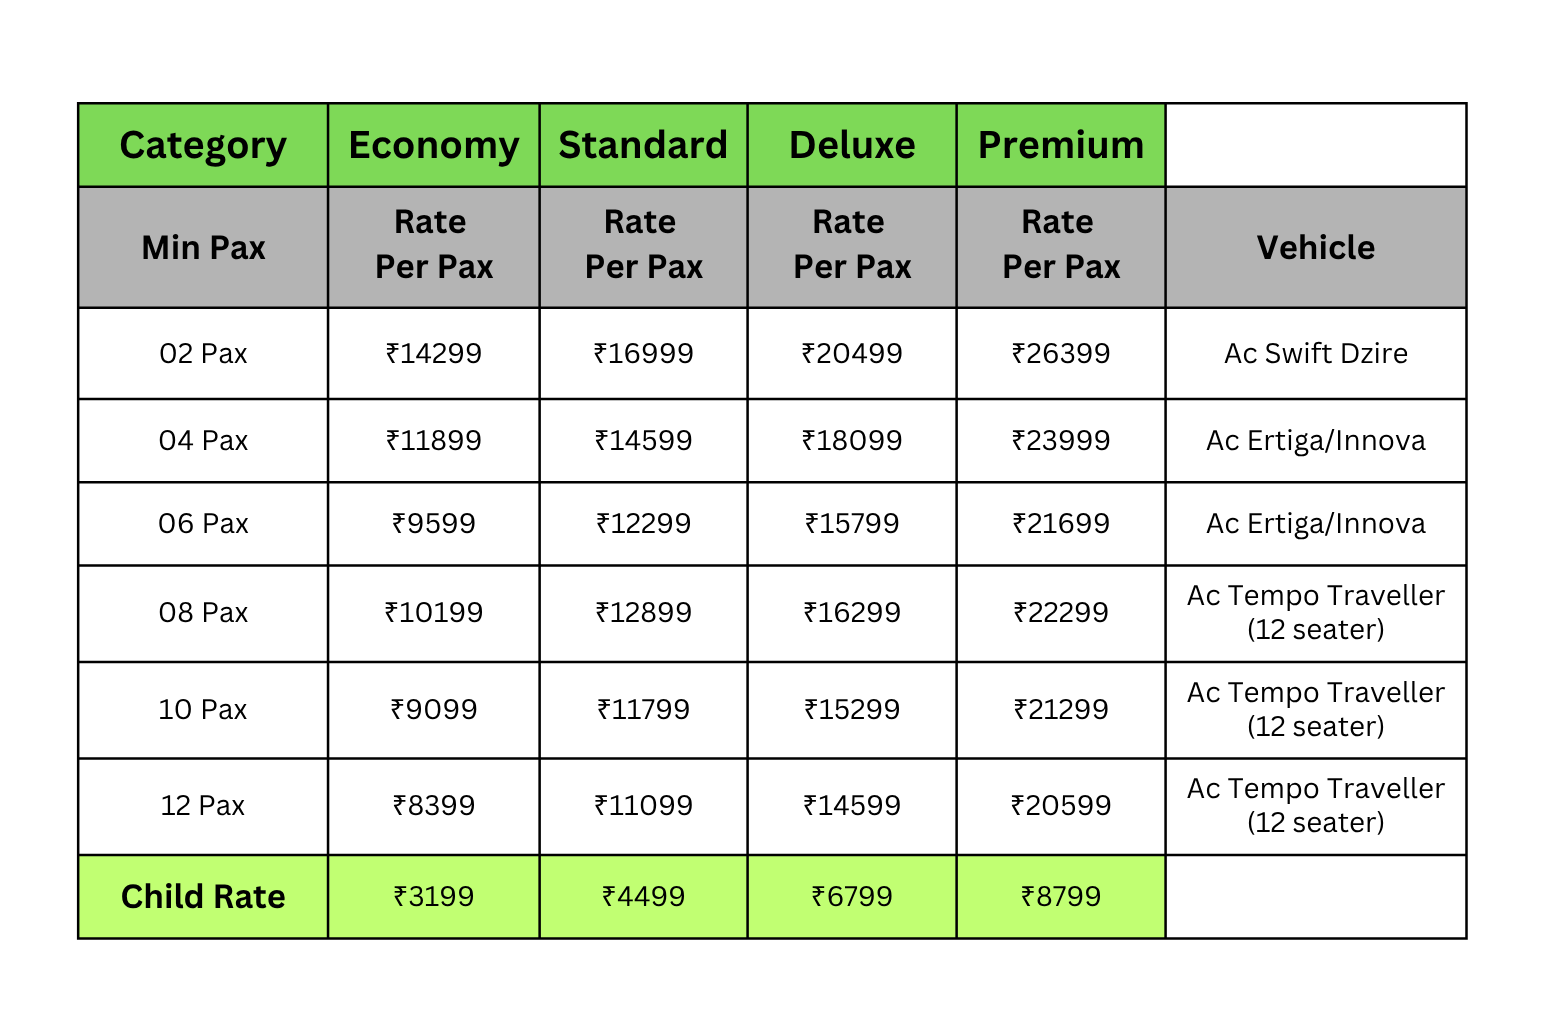The height and width of the screenshot is (1030, 1545).
Task: Select the Premium column header
Action: (x=1061, y=145)
